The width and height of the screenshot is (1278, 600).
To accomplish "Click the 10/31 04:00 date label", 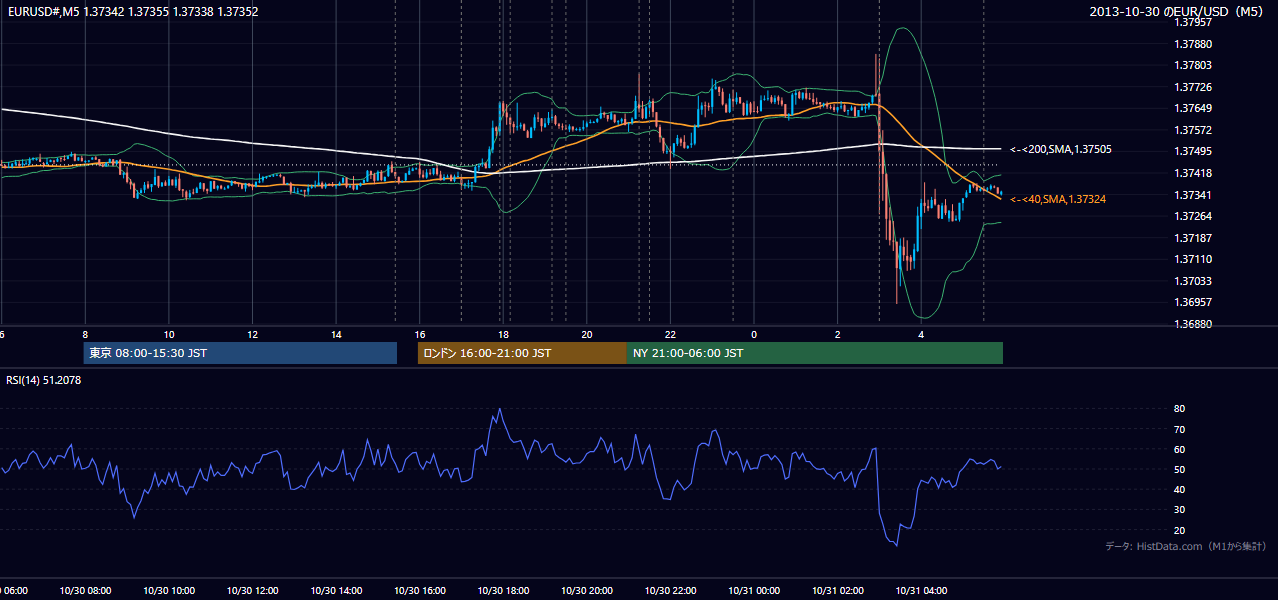I will pyautogui.click(x=921, y=591).
